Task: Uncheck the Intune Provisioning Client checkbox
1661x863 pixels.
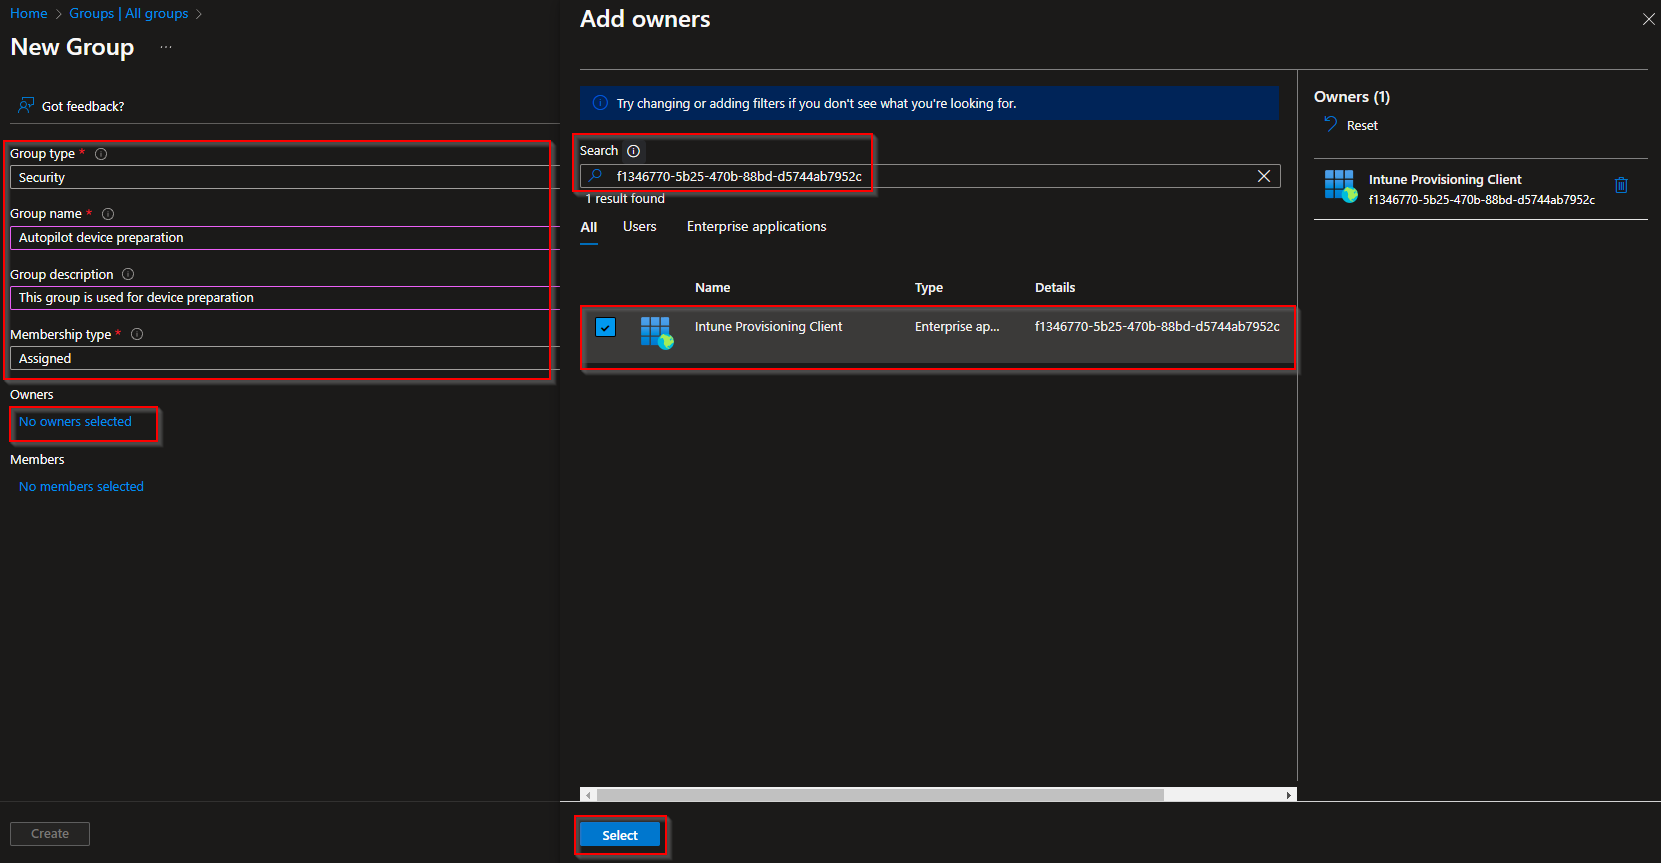Action: pos(605,327)
